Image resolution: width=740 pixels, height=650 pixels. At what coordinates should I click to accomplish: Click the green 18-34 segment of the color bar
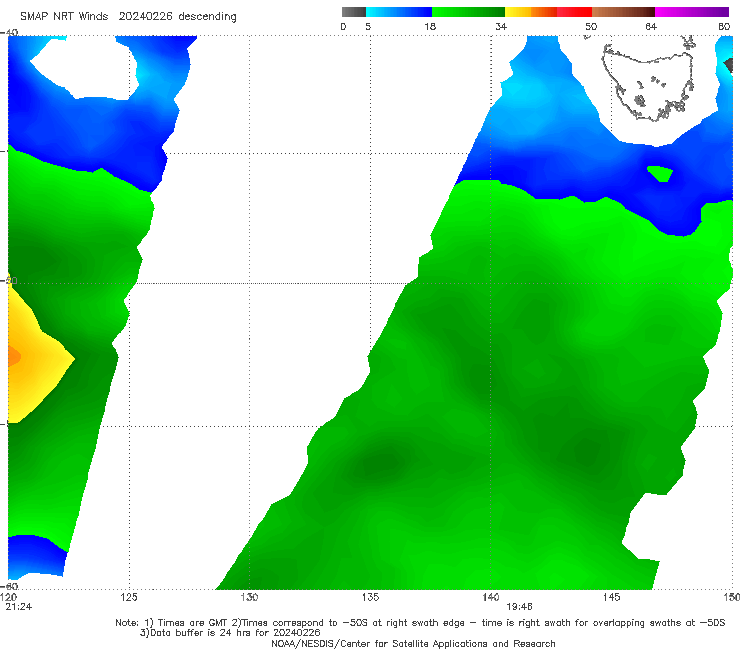coord(468,12)
